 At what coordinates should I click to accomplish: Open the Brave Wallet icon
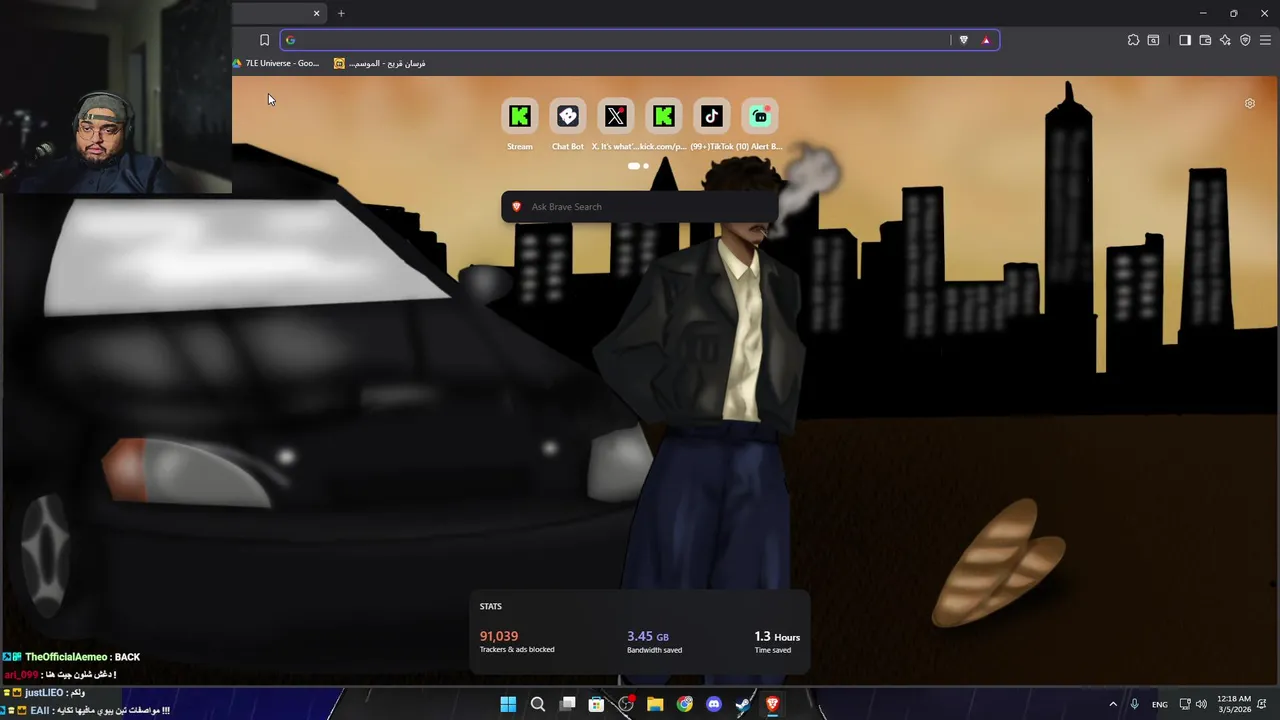point(1205,40)
